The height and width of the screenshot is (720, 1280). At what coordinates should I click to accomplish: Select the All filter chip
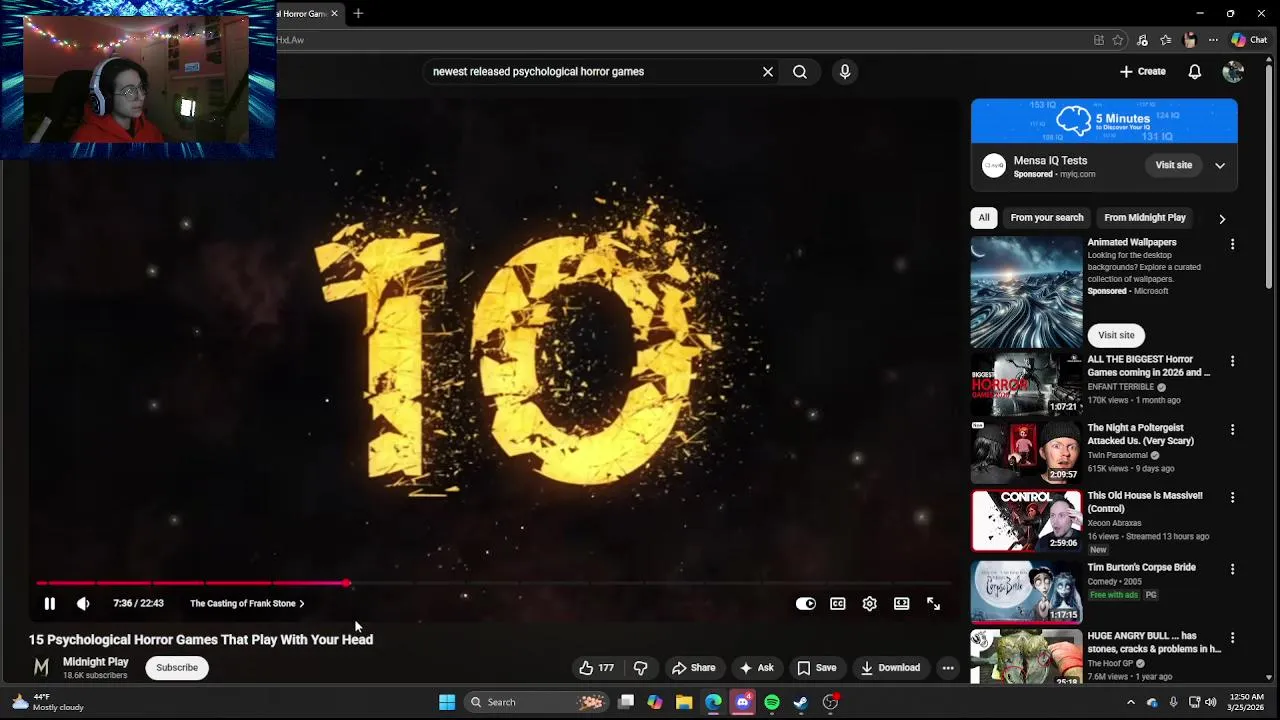[x=984, y=218]
